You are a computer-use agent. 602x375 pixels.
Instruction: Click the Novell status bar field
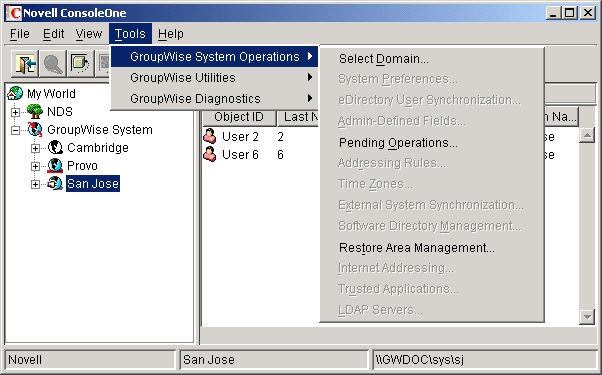[90, 360]
